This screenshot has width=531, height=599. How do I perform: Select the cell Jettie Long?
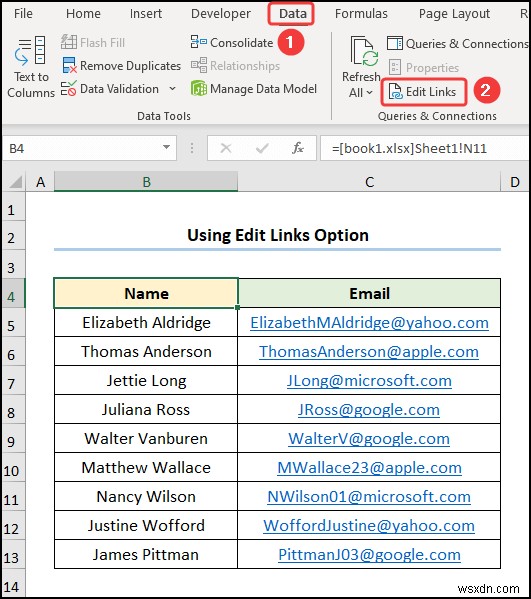(146, 380)
